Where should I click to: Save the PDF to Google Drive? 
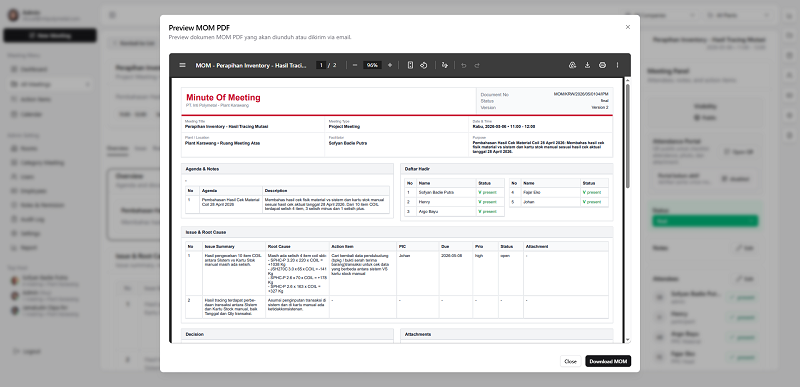tap(572, 65)
